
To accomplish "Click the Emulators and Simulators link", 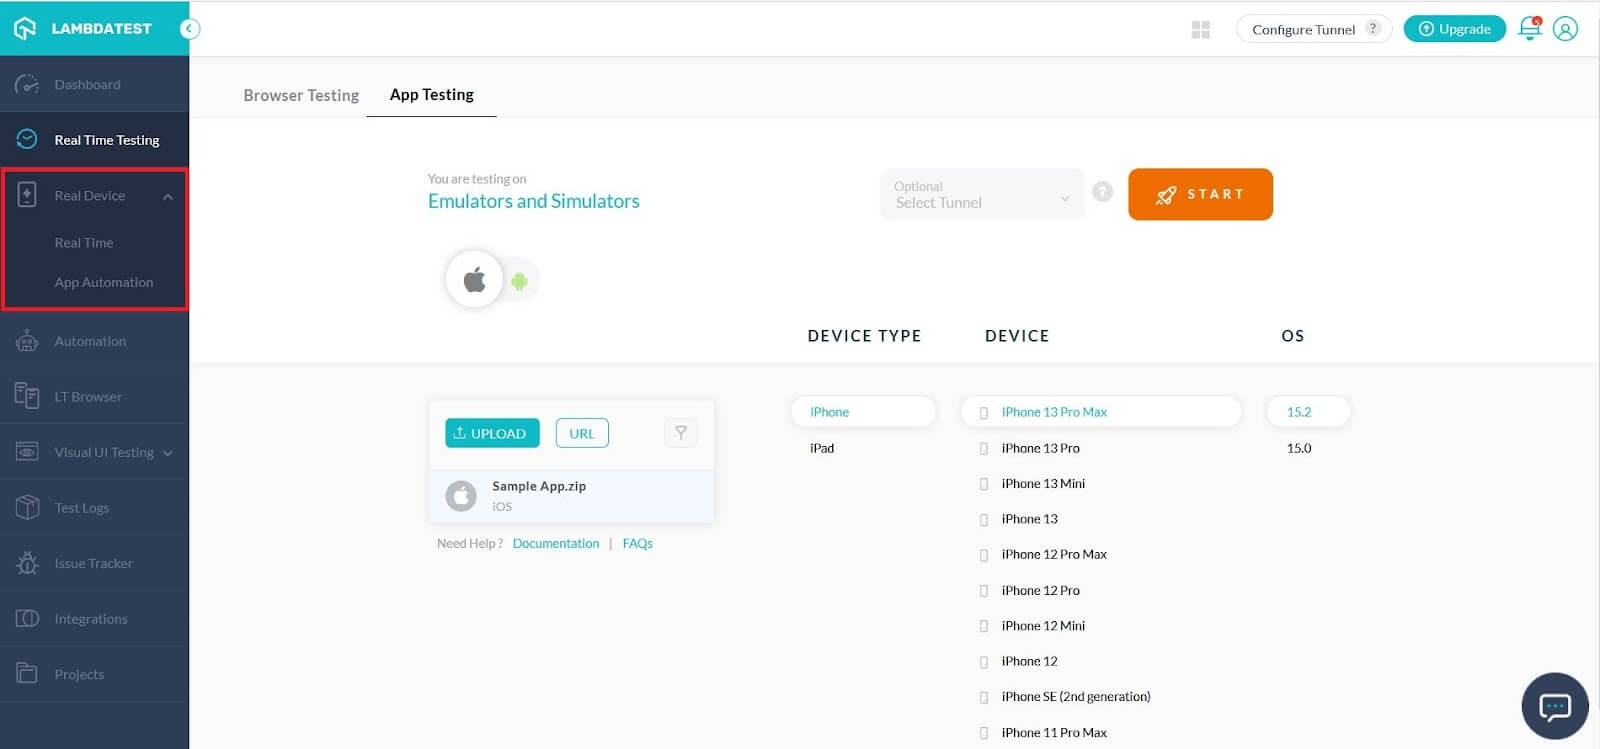I will pos(534,201).
